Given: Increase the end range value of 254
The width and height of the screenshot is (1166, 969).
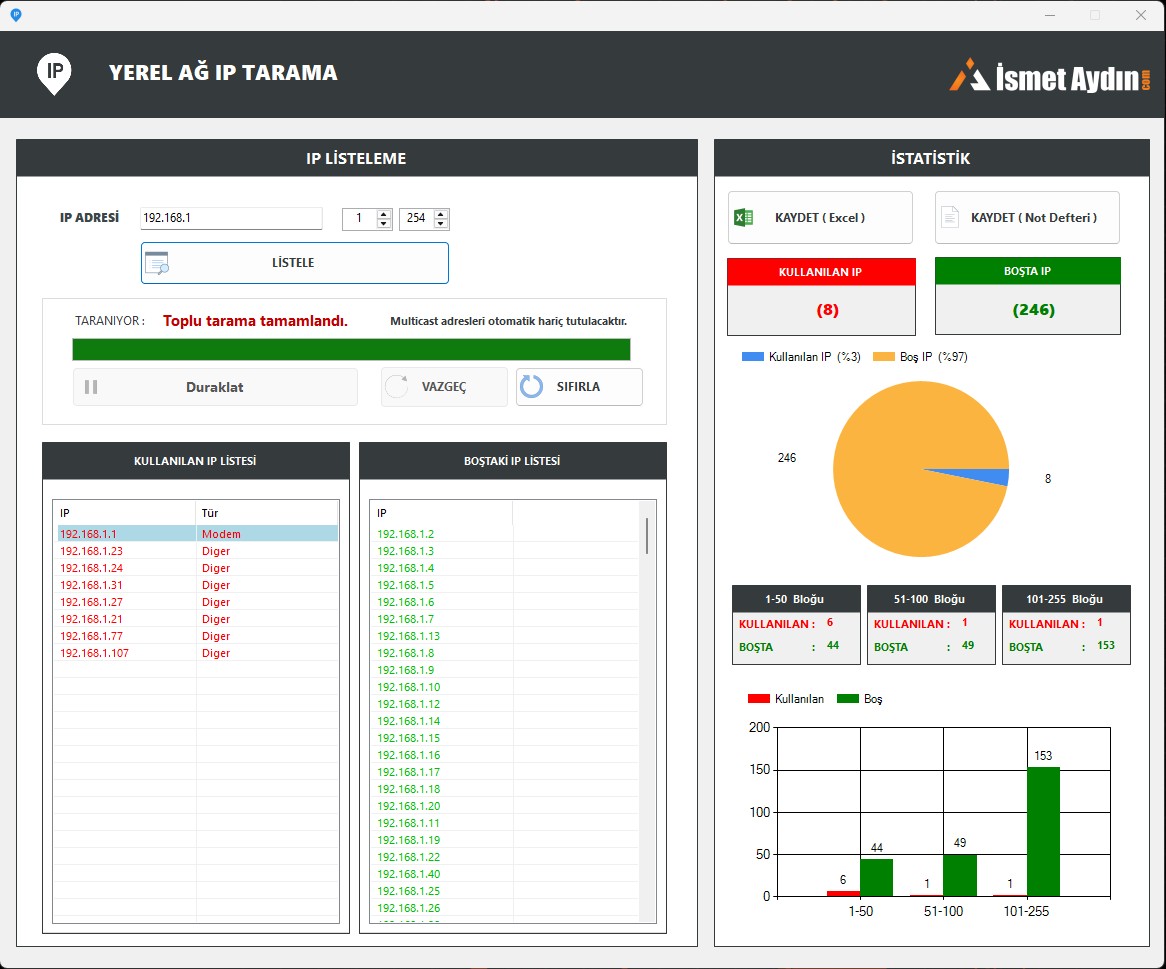Looking at the screenshot, I should pos(441,214).
